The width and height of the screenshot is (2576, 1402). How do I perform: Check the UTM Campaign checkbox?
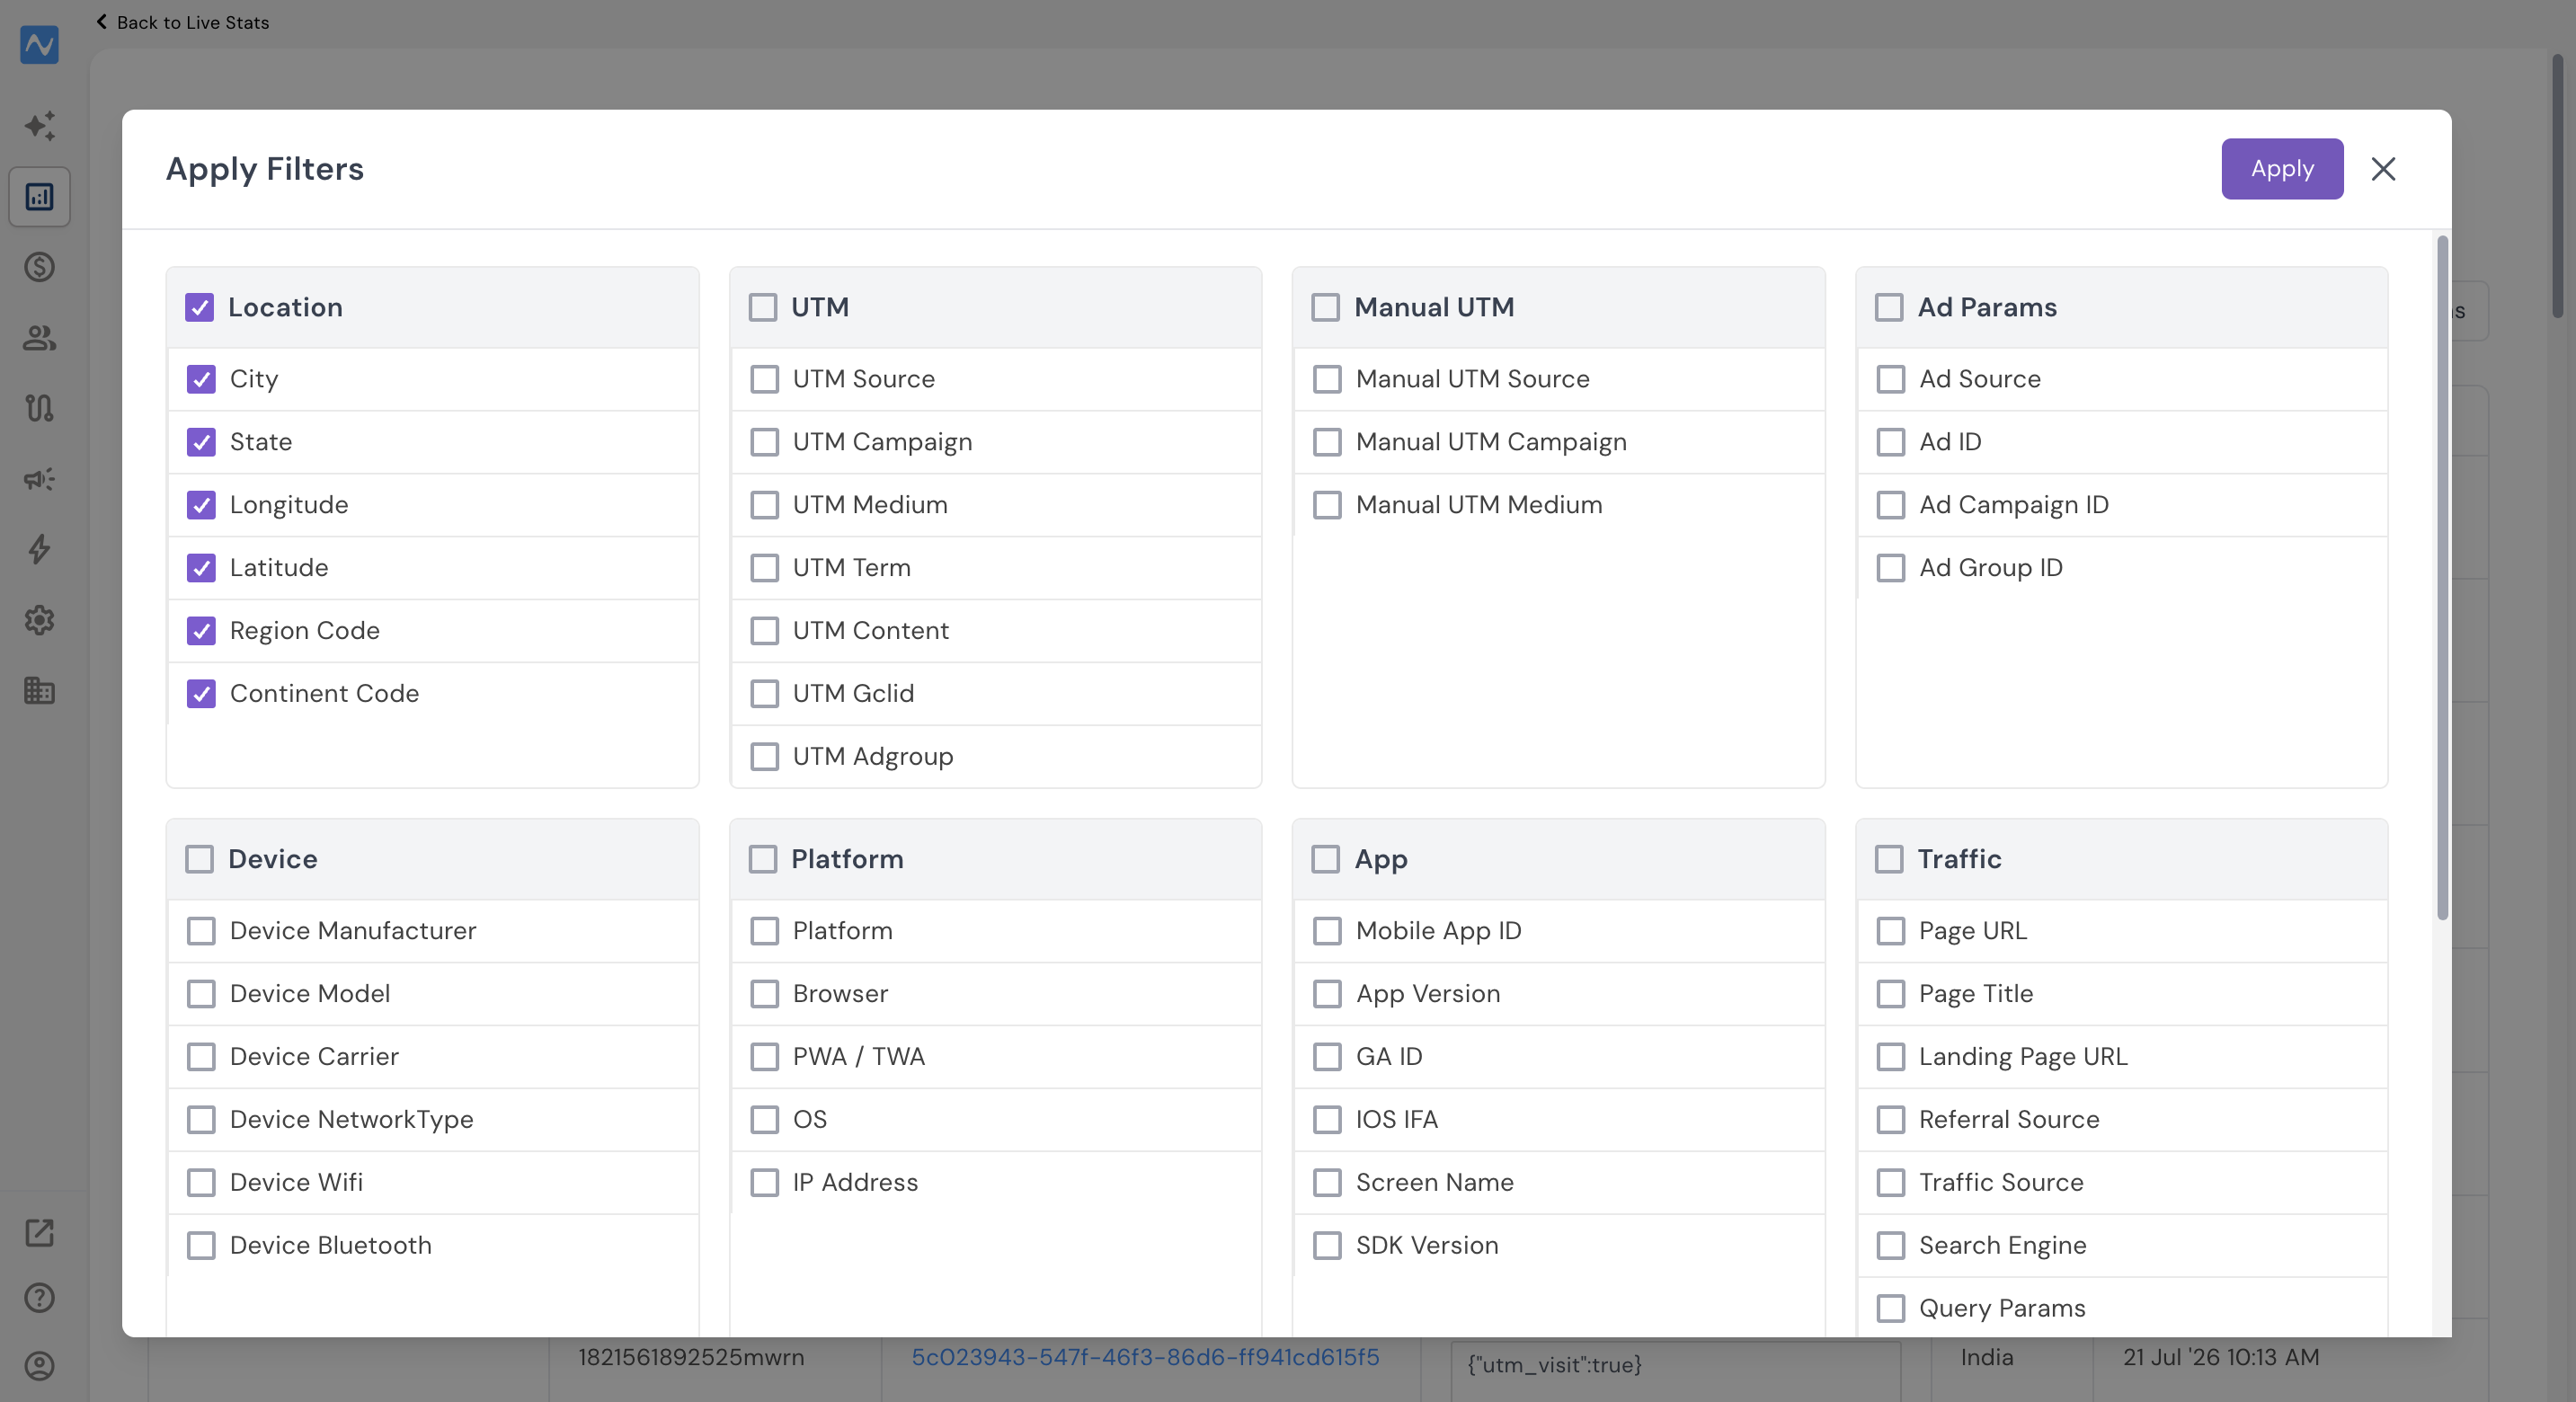pyautogui.click(x=765, y=442)
